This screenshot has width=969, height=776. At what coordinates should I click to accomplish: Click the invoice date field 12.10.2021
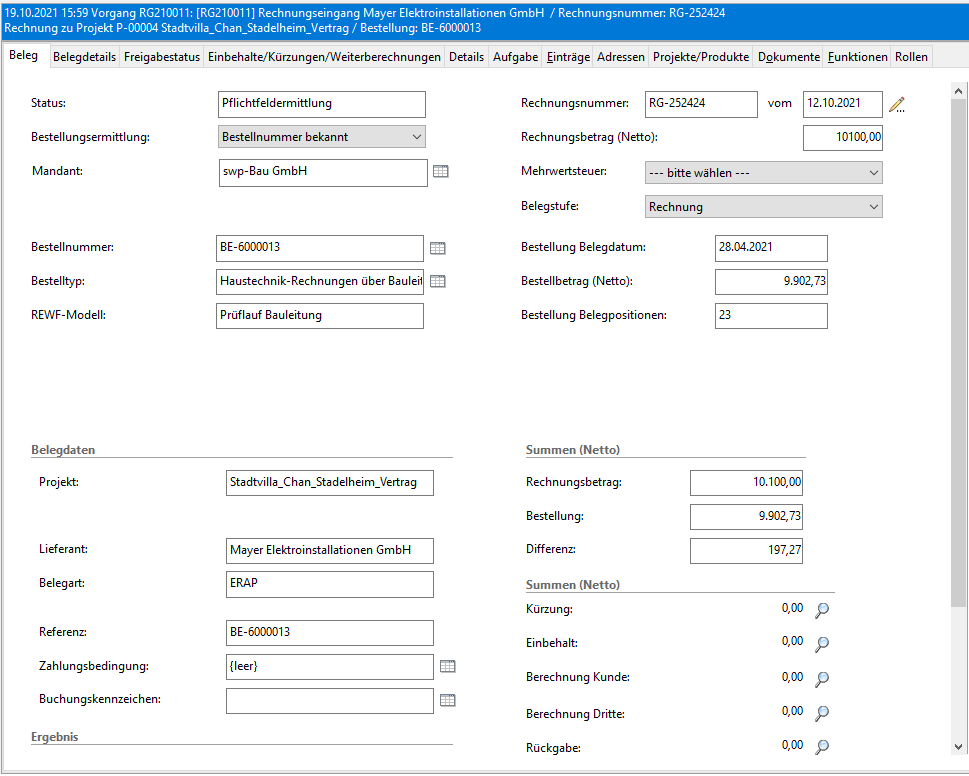[x=843, y=104]
